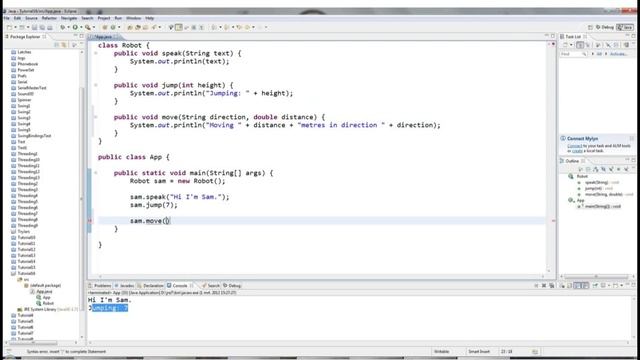Open the Navigate menu
This screenshot has width=640, height=360.
tap(69, 18)
